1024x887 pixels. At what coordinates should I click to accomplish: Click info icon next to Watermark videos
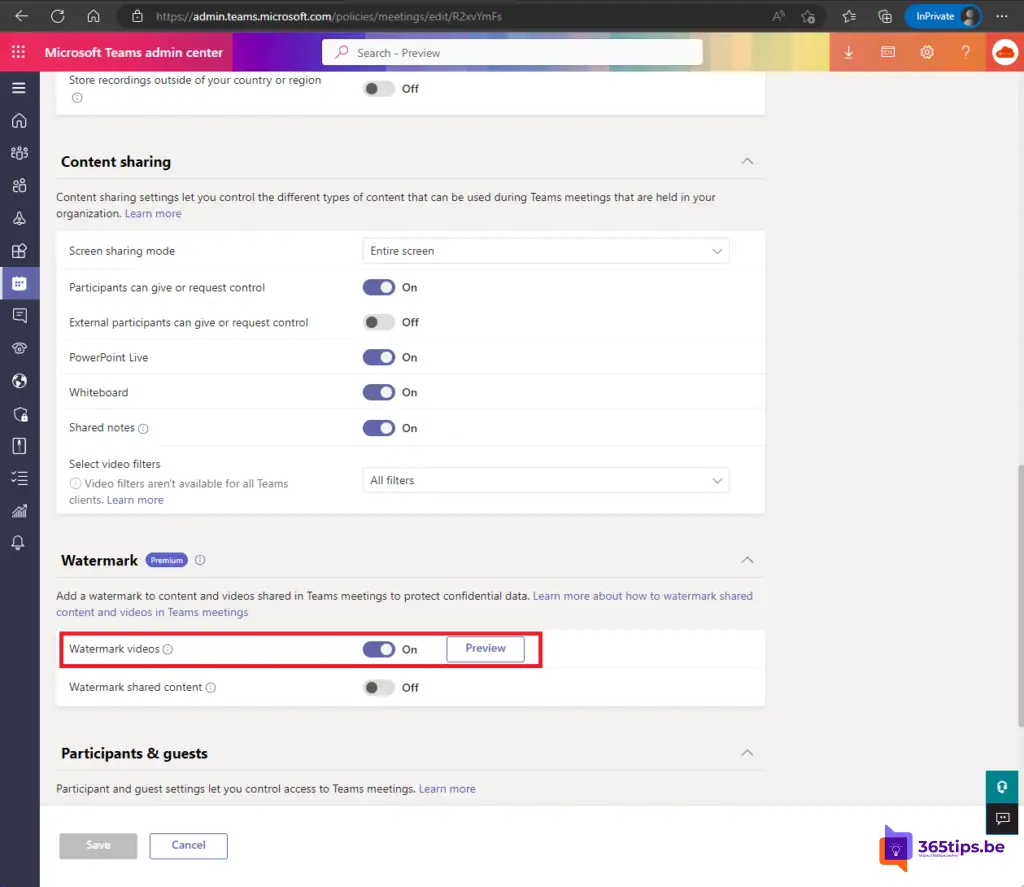click(x=168, y=649)
